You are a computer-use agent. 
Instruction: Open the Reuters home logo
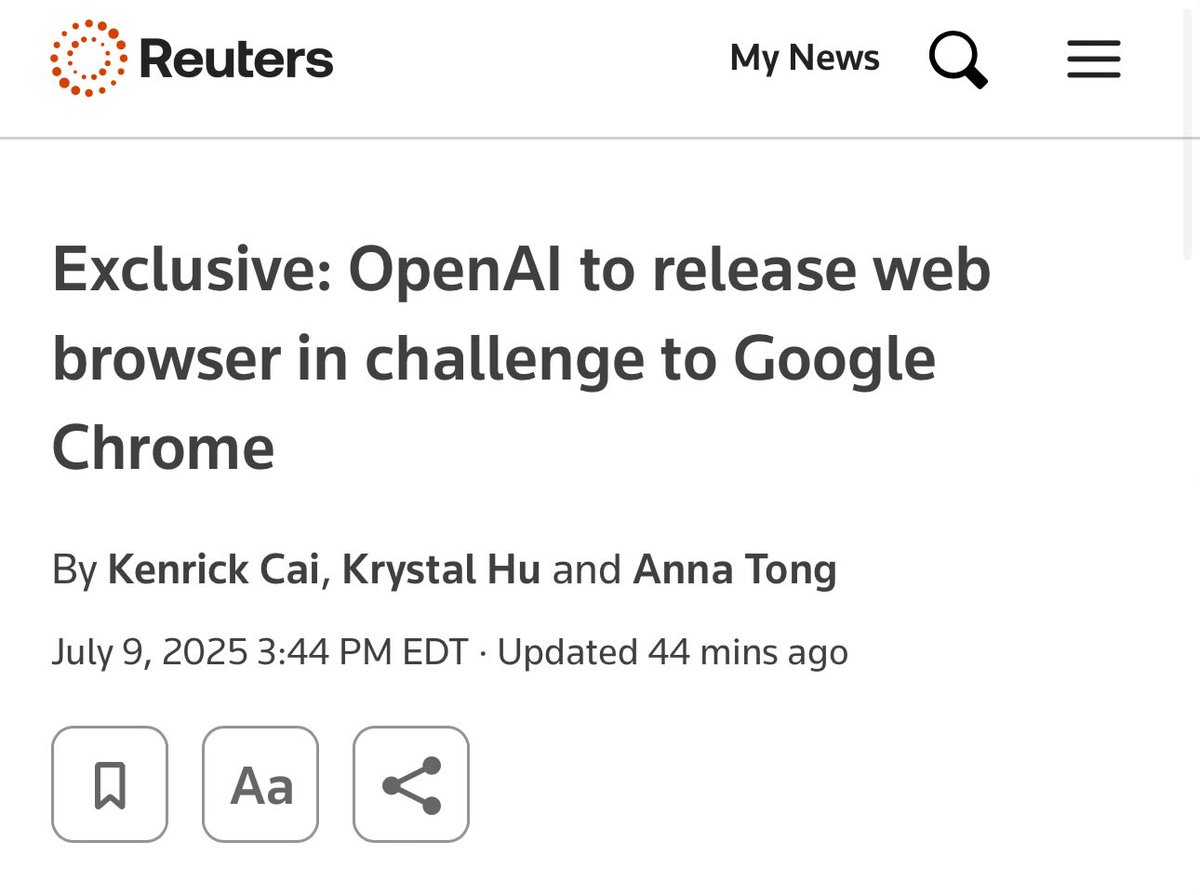pos(192,59)
